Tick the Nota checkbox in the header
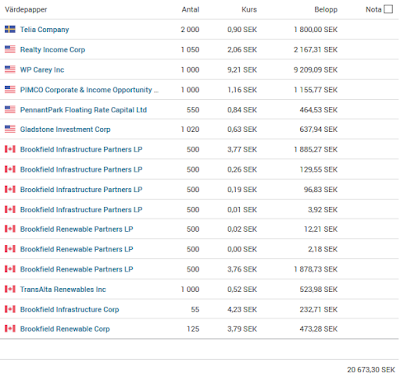 [x=388, y=9]
